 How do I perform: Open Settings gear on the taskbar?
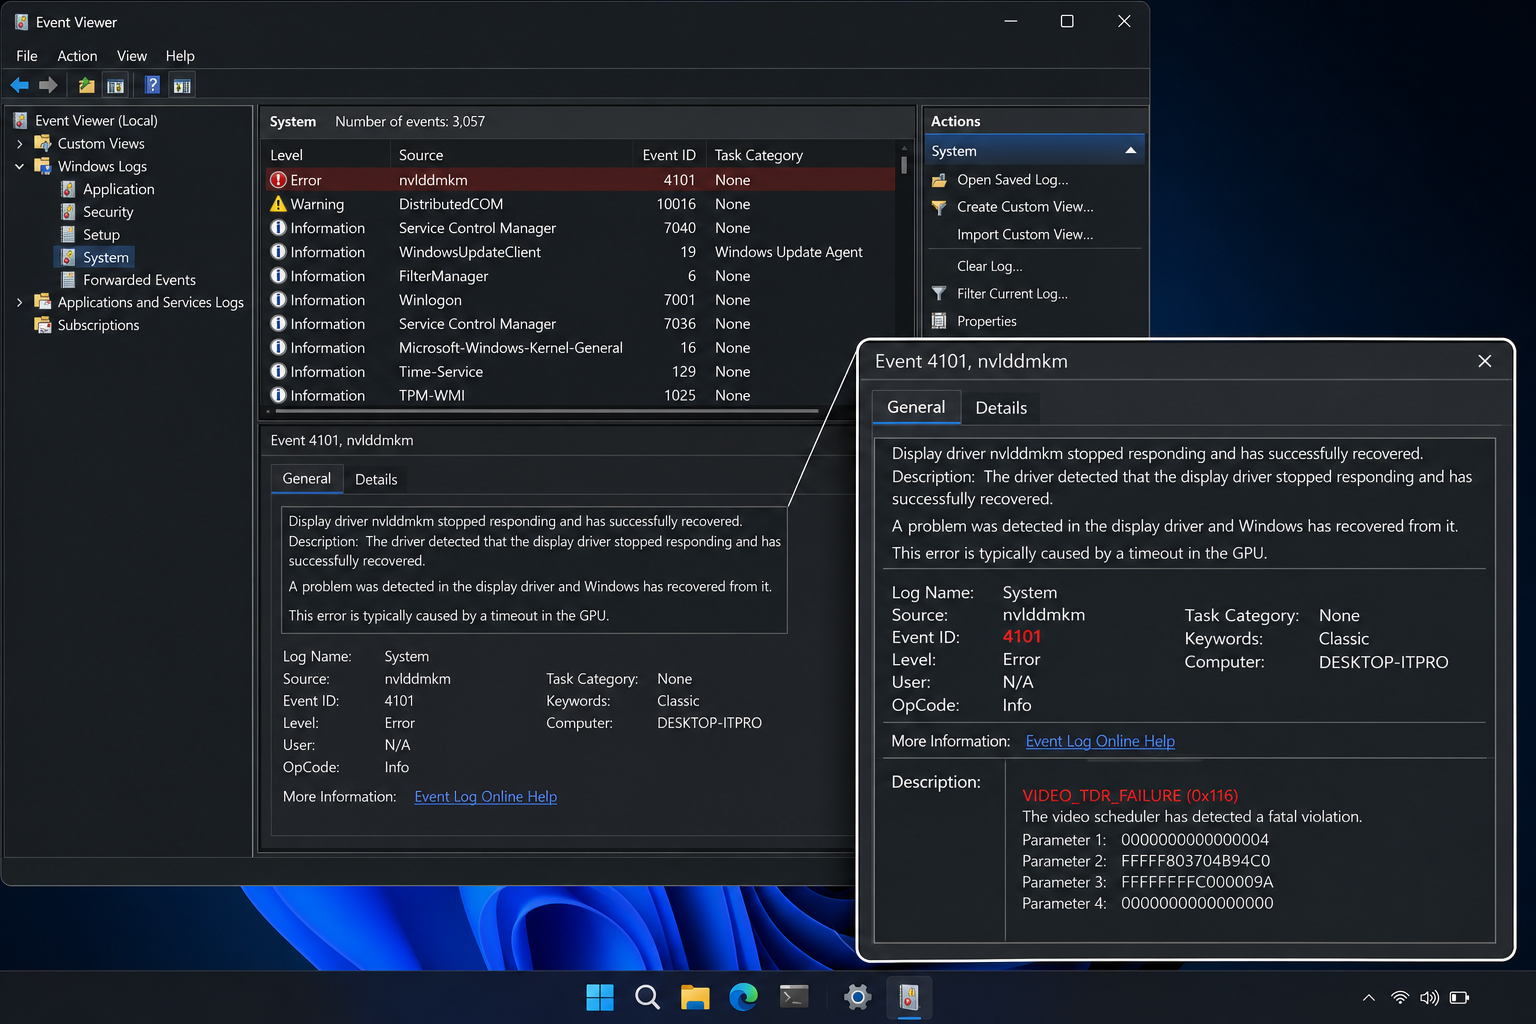(858, 997)
